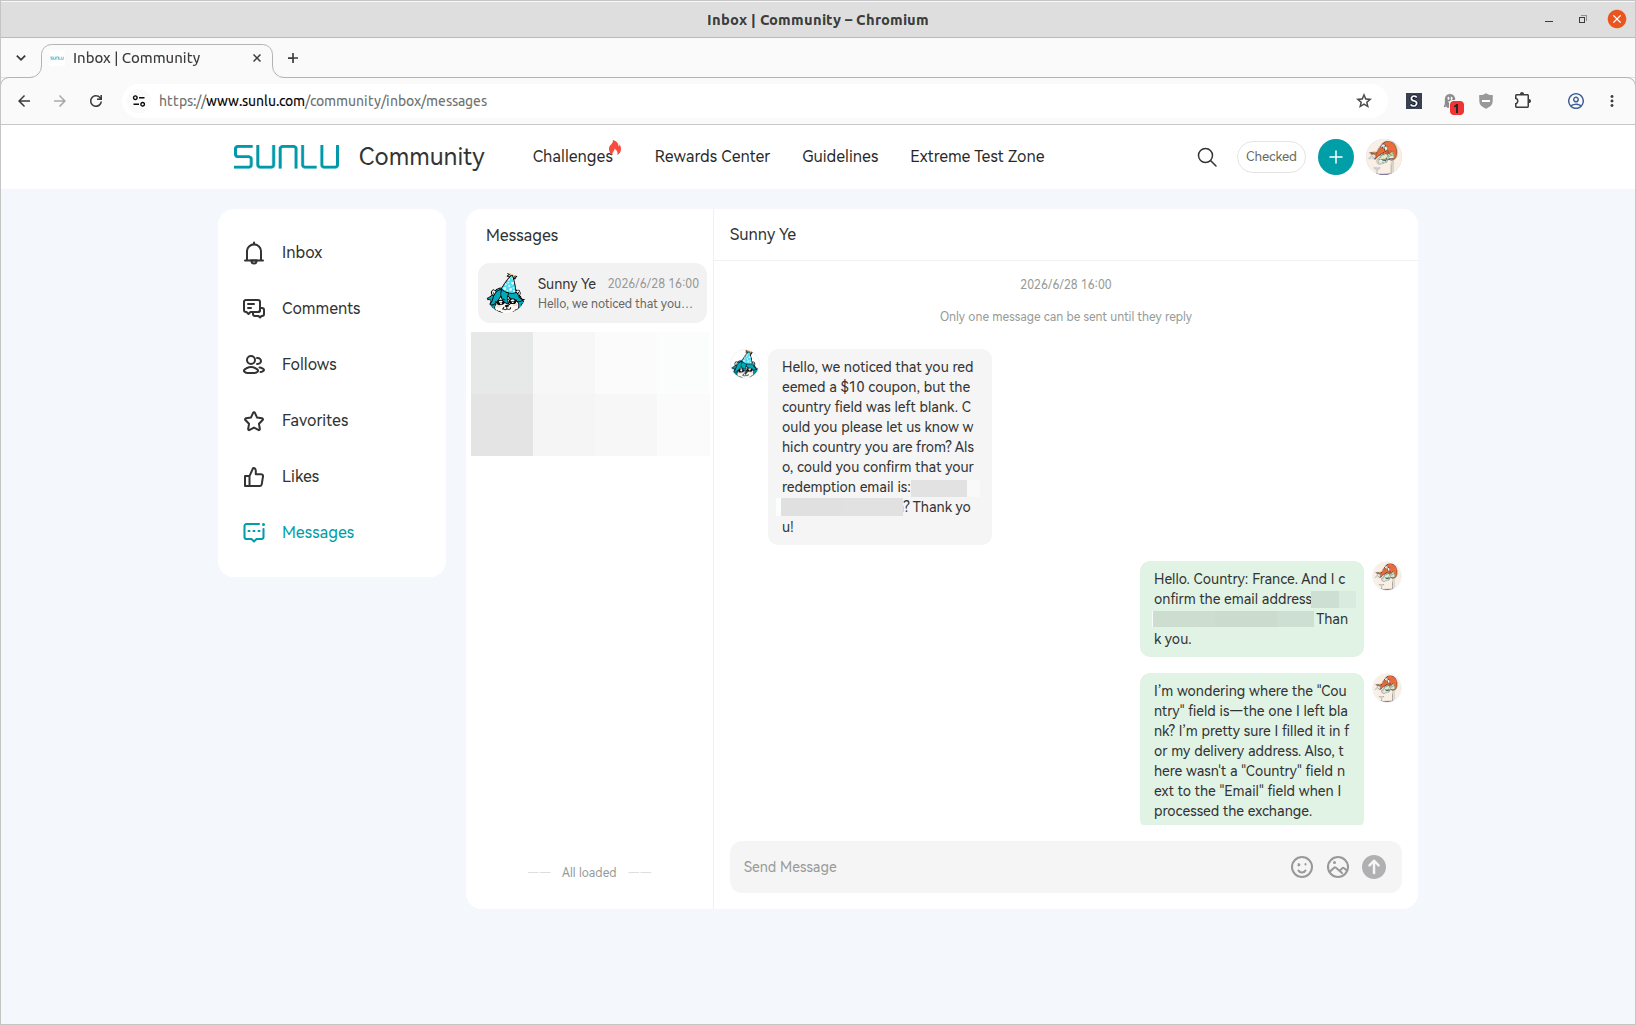Click the search magnifier icon
The image size is (1636, 1025).
1207,157
